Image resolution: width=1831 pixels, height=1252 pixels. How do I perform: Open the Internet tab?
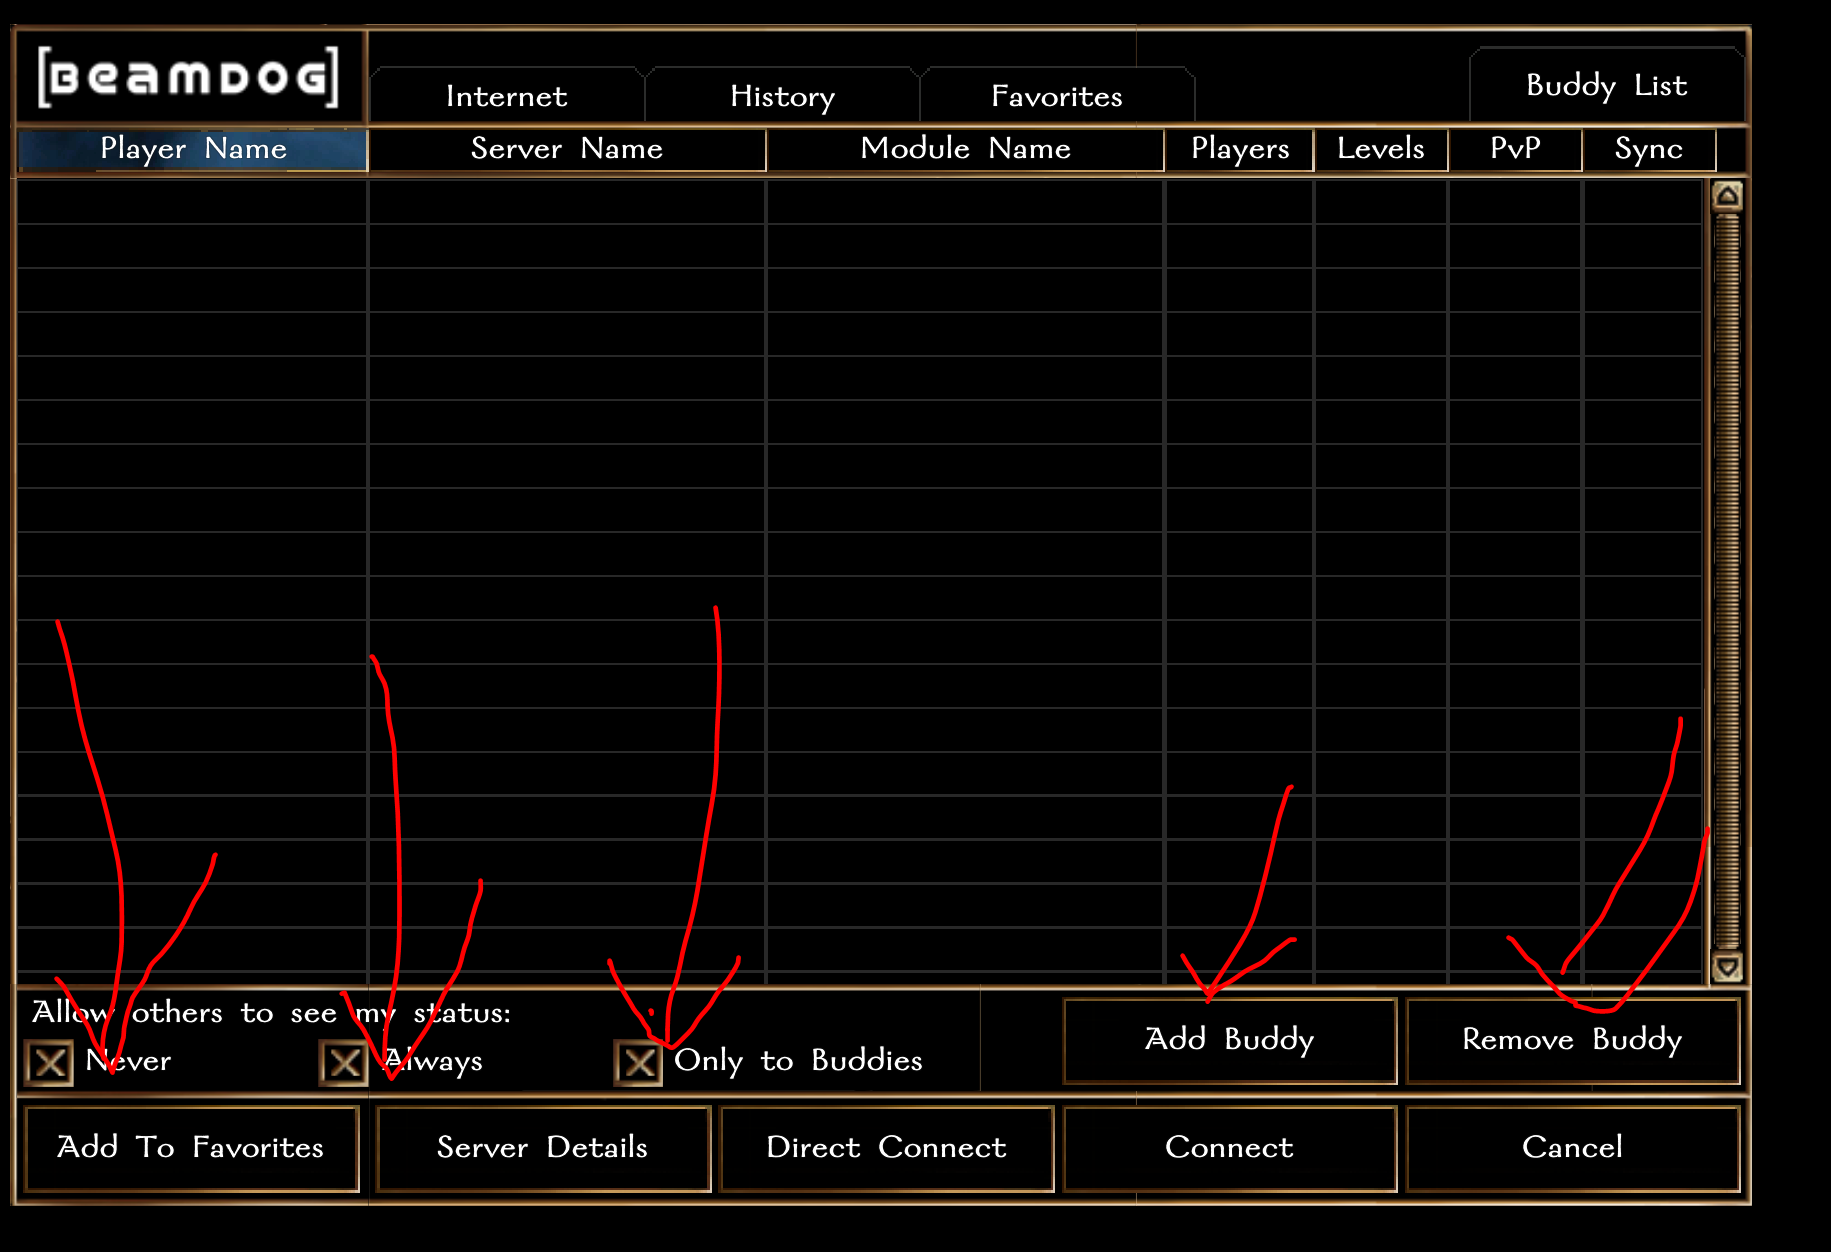[x=507, y=96]
